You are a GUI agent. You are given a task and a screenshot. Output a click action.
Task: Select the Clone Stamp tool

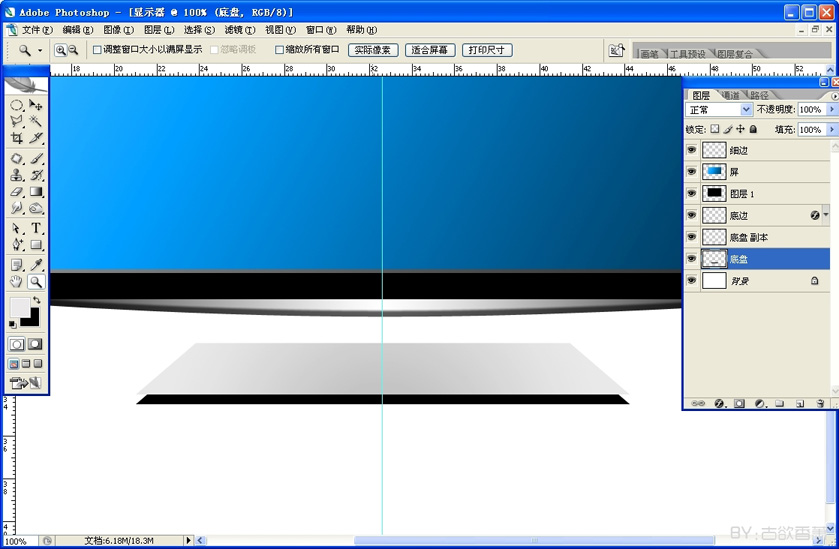click(x=17, y=175)
